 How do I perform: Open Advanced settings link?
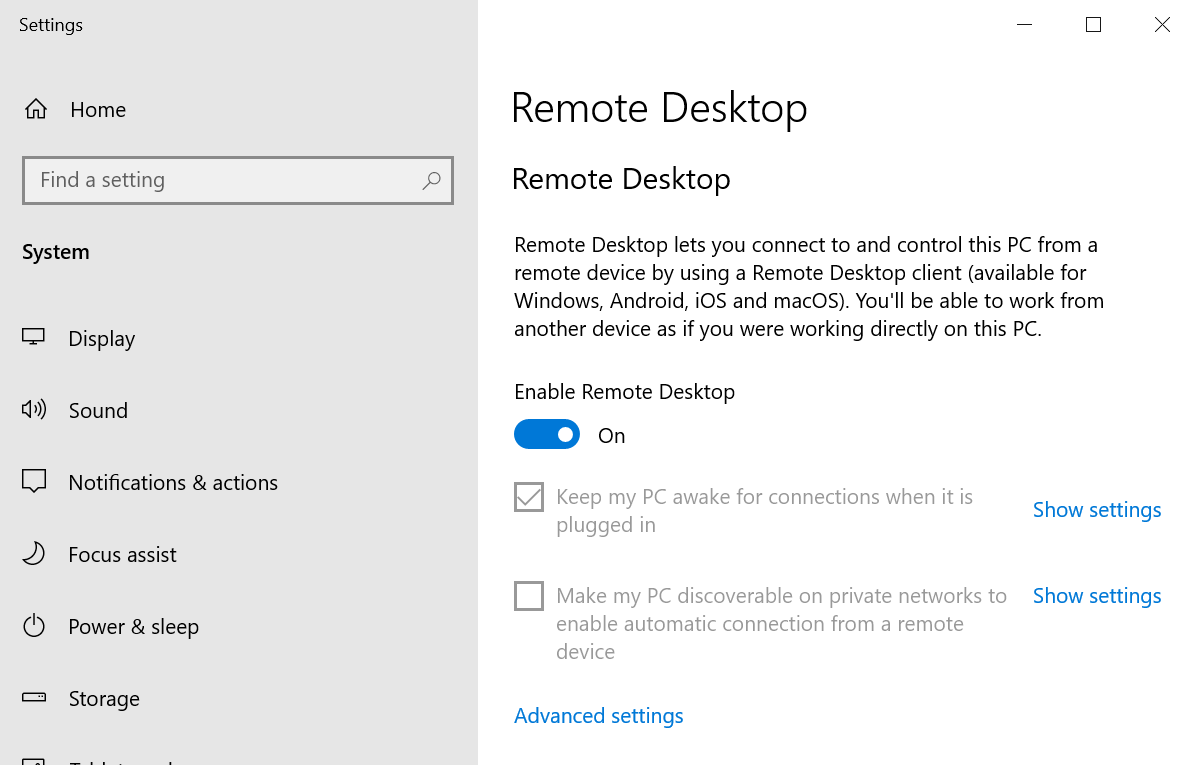598,716
